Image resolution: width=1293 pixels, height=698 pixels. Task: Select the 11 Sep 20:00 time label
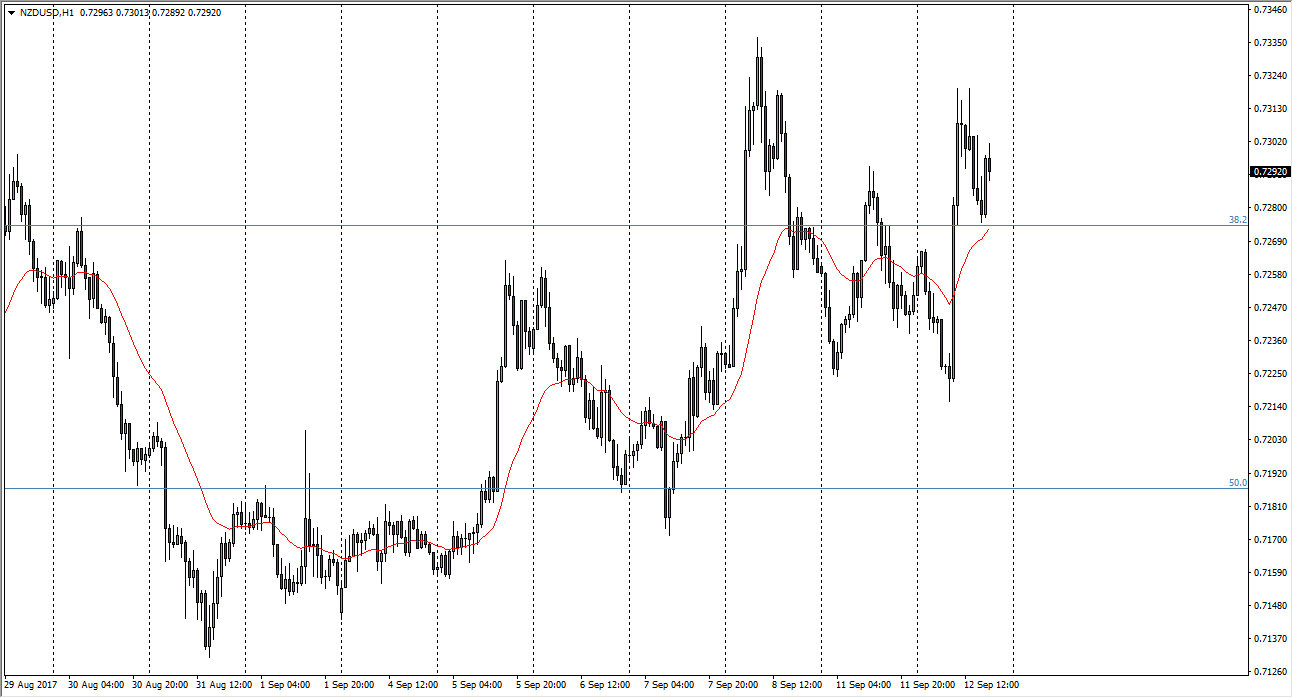pyautogui.click(x=926, y=686)
